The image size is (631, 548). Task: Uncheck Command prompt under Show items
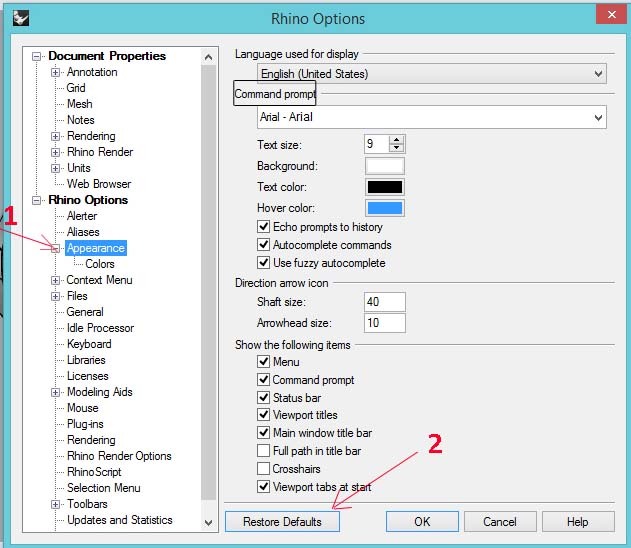coord(263,379)
